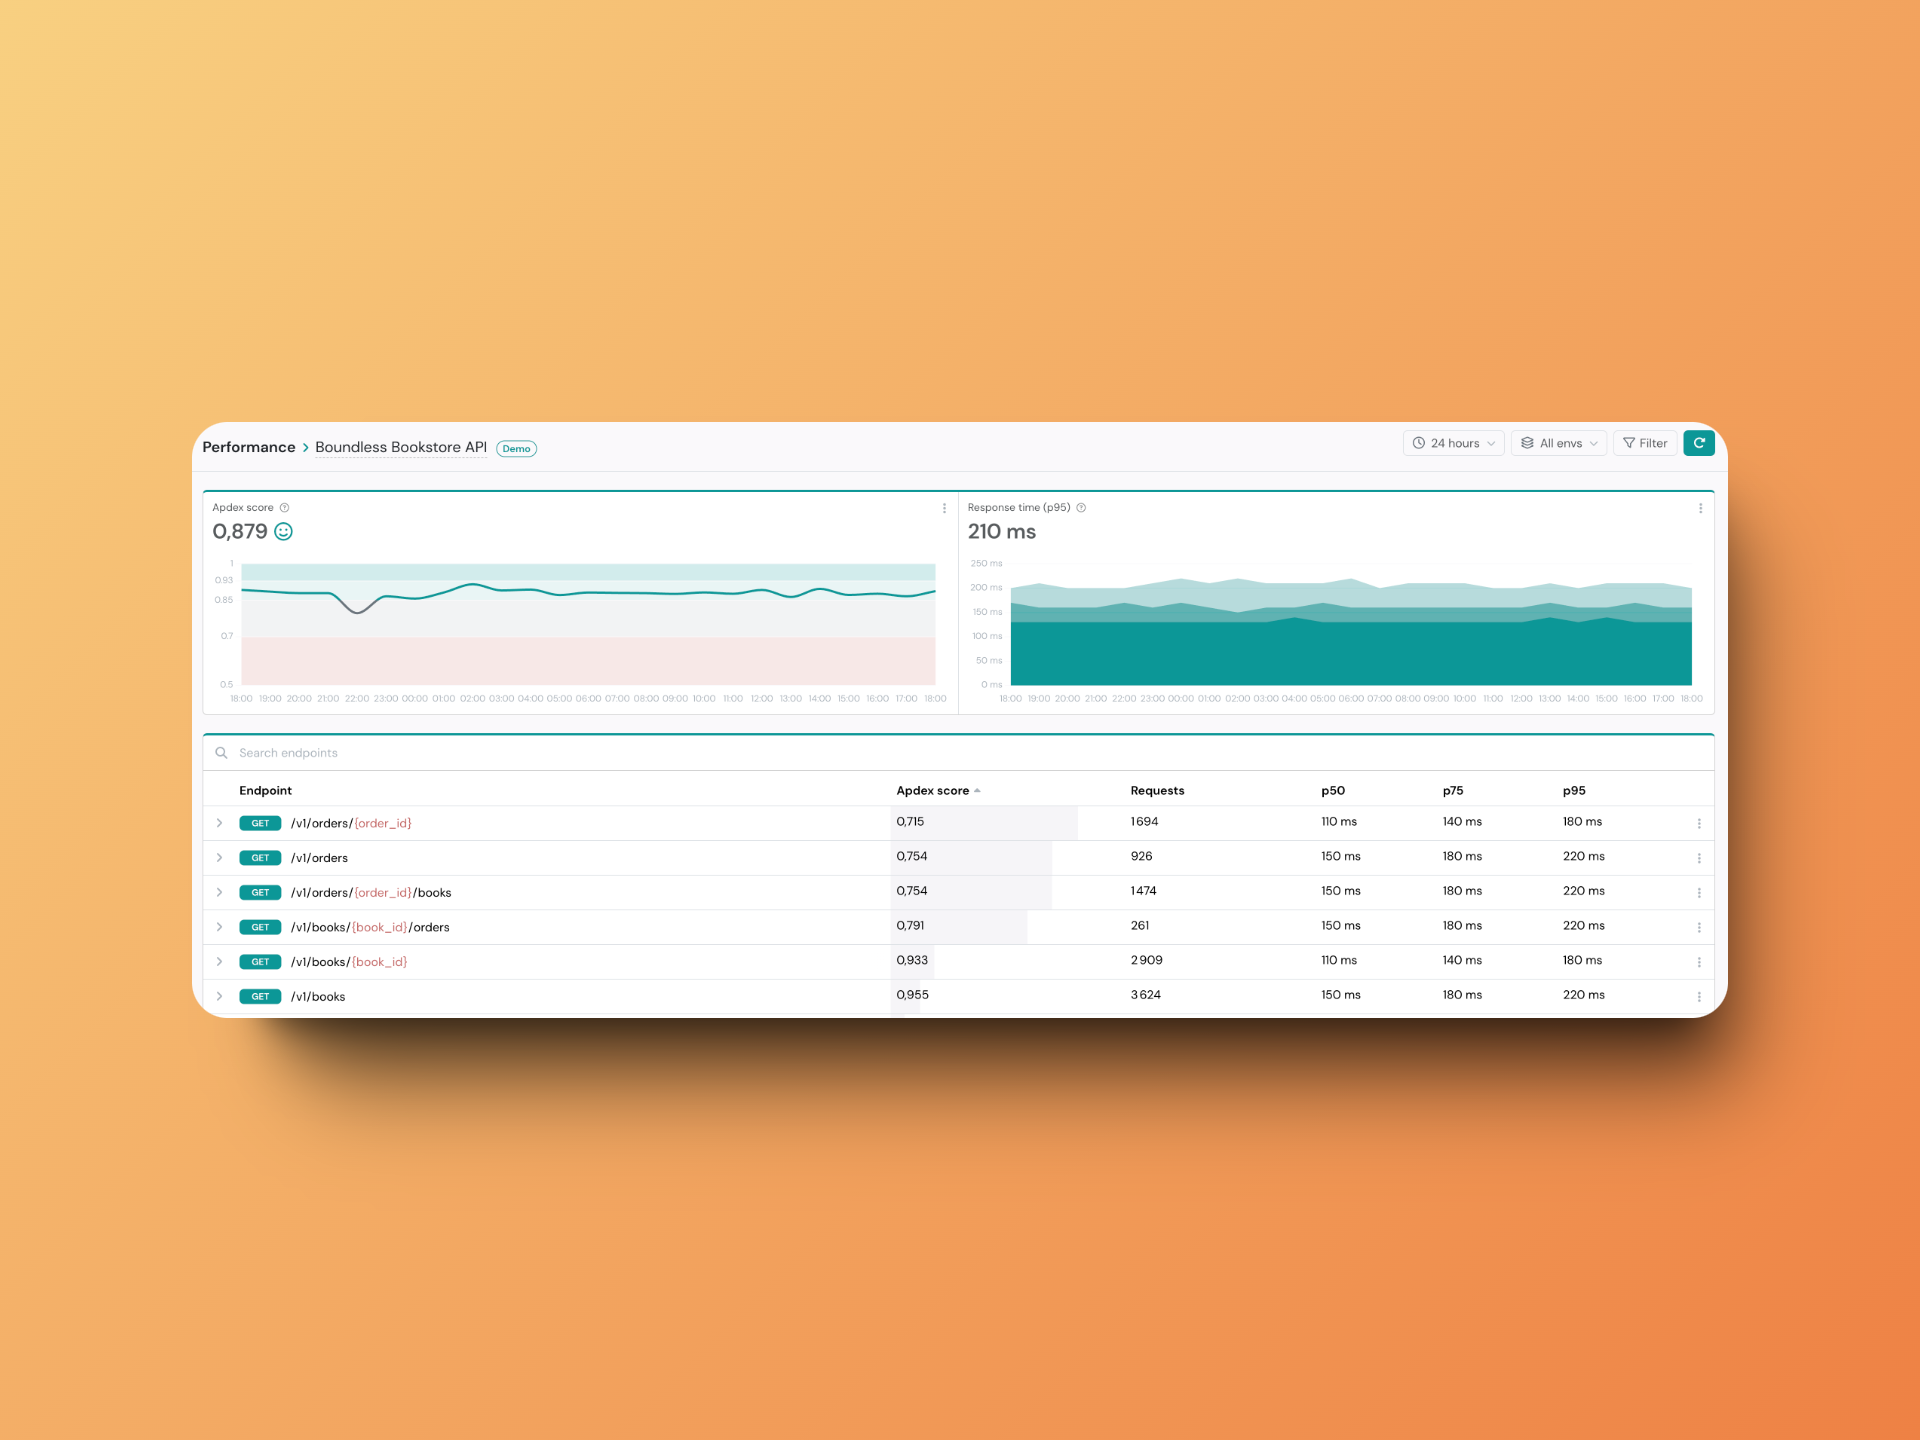Expand the /v1/orders/{order_id}/books row
This screenshot has width=1920, height=1440.
pyautogui.click(x=220, y=892)
